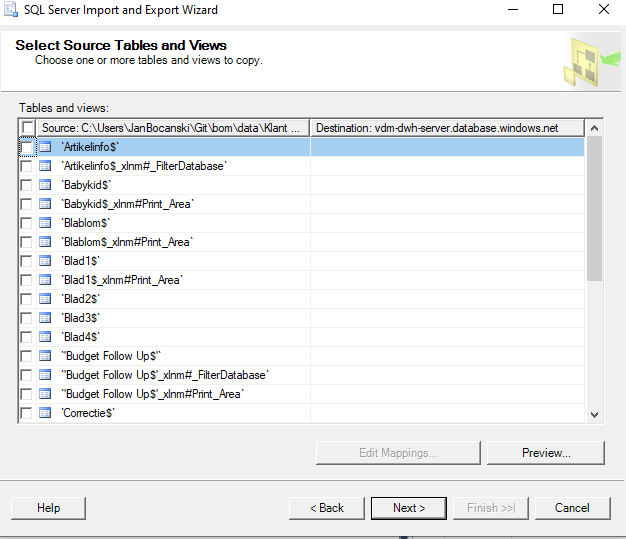Click table icon beside `Blablom$`
Viewport: 626px width, 539px height.
pos(45,223)
